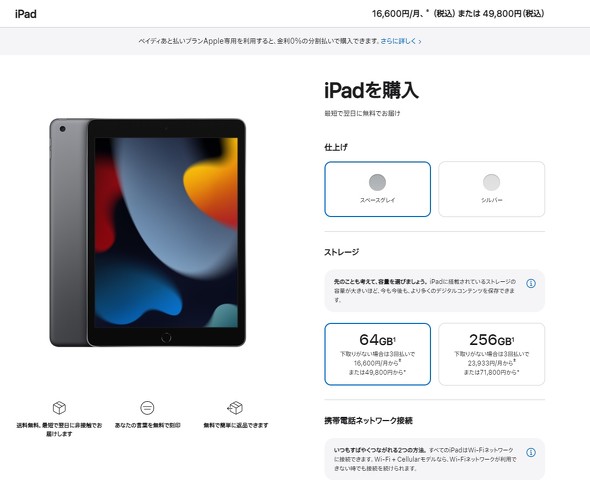This screenshot has height=480, width=590.
Task: Select the シルバー finish option
Action: (x=491, y=189)
